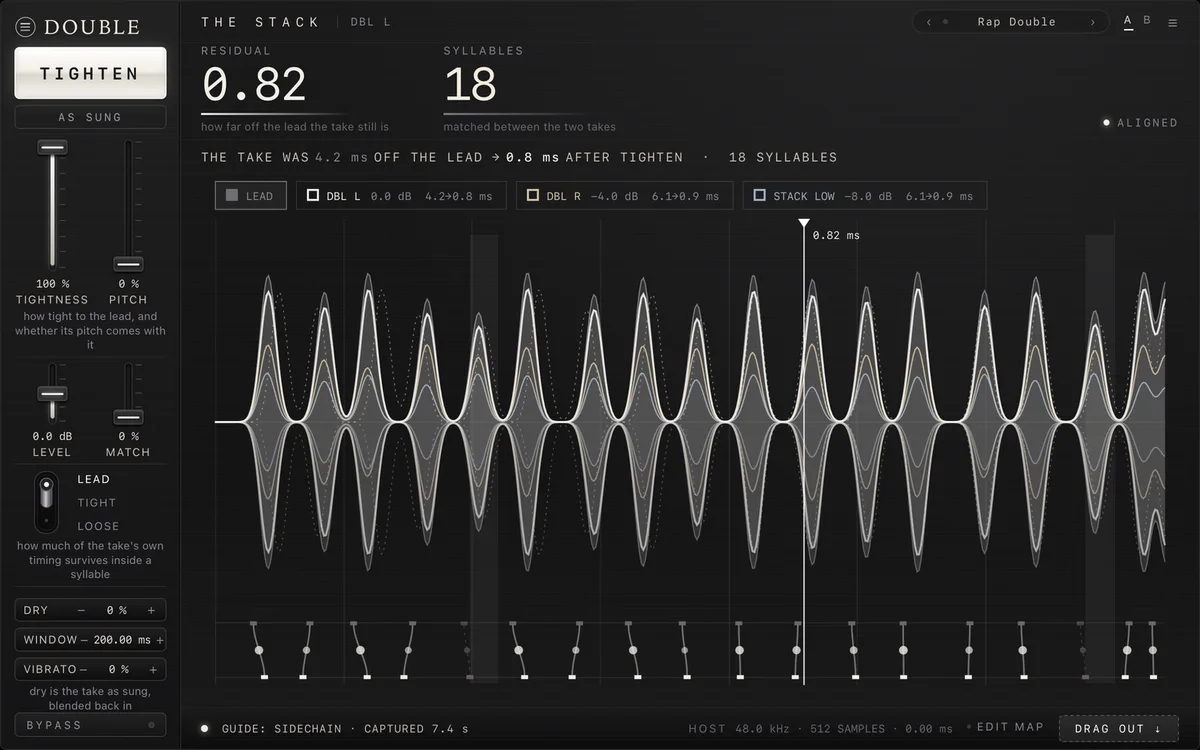
Task: Go to next preset with right chevron
Action: 1092,22
